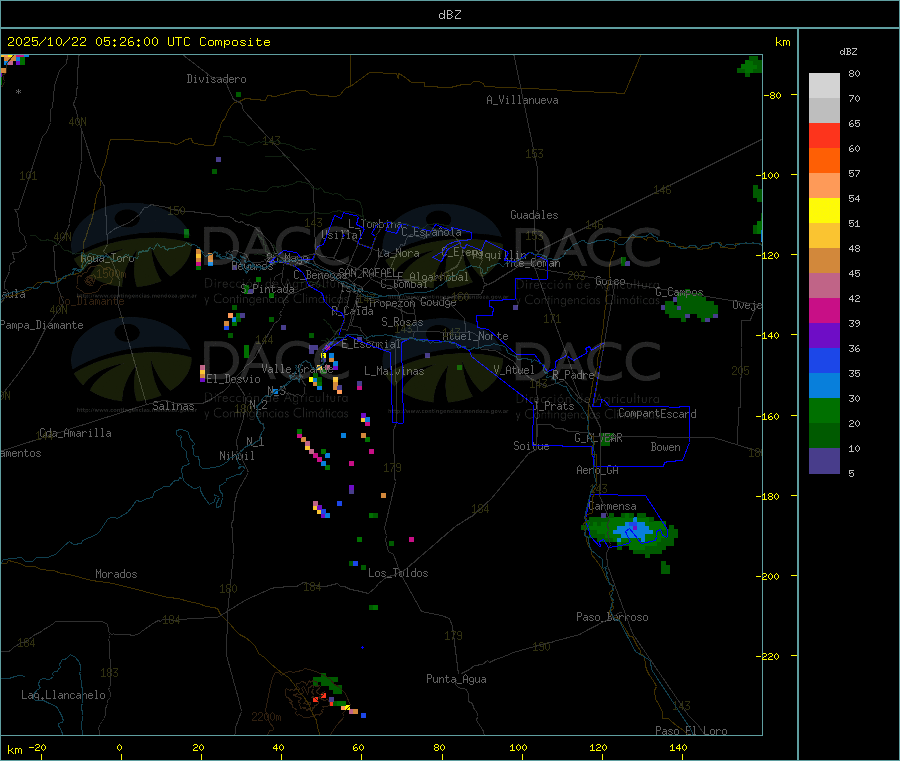Click the Atuel_Norte label
The image size is (900, 761).
475,336
